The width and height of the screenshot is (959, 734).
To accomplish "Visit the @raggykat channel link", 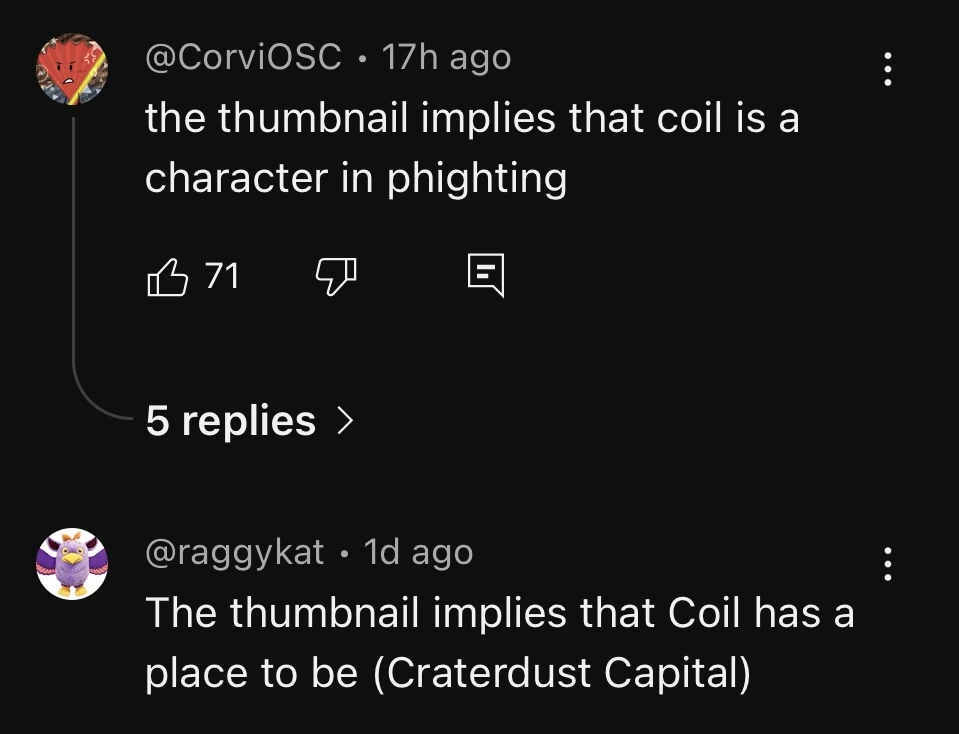I will (235, 552).
